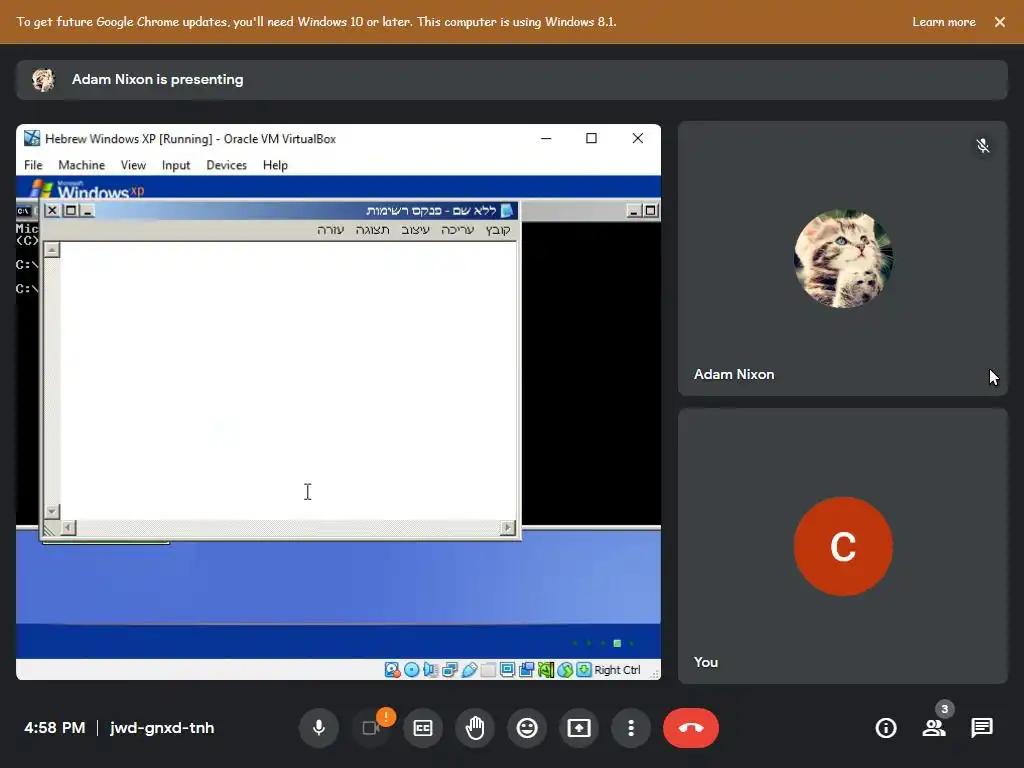
Task: Click your own C avatar tile
Action: (x=843, y=547)
